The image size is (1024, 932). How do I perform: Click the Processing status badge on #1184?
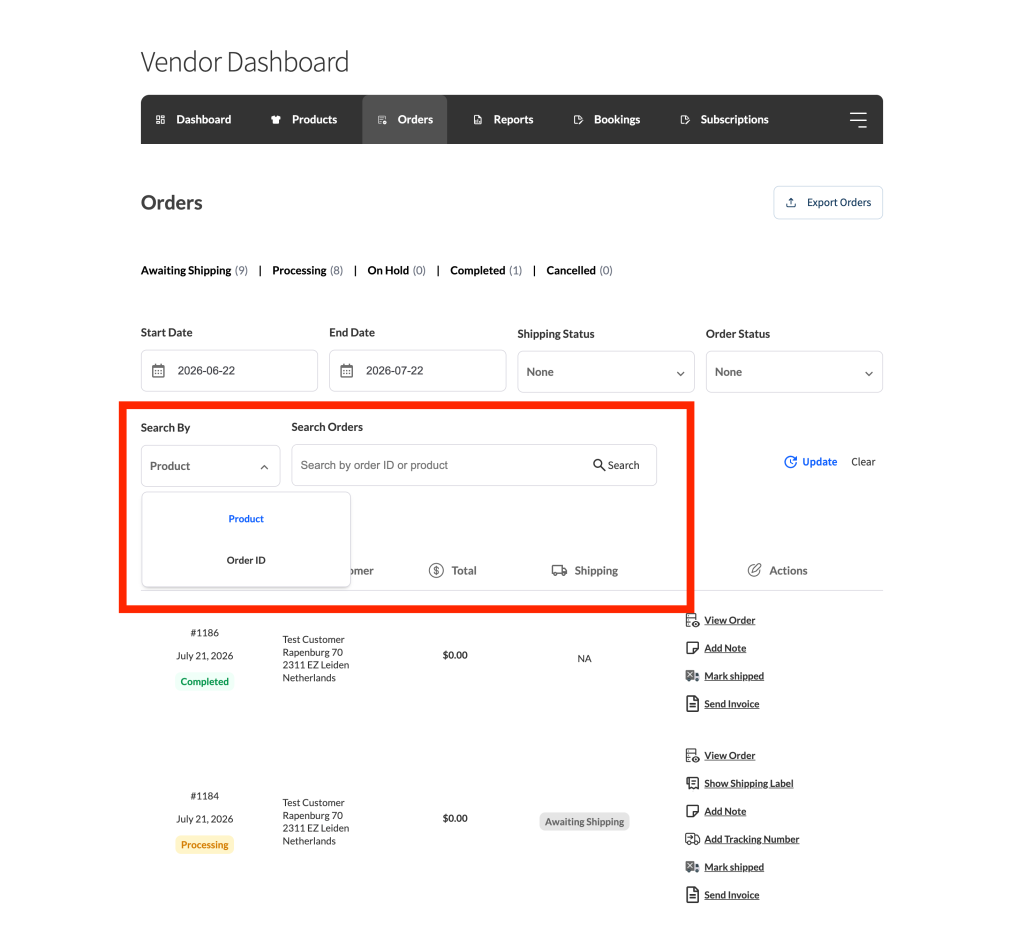coord(204,844)
